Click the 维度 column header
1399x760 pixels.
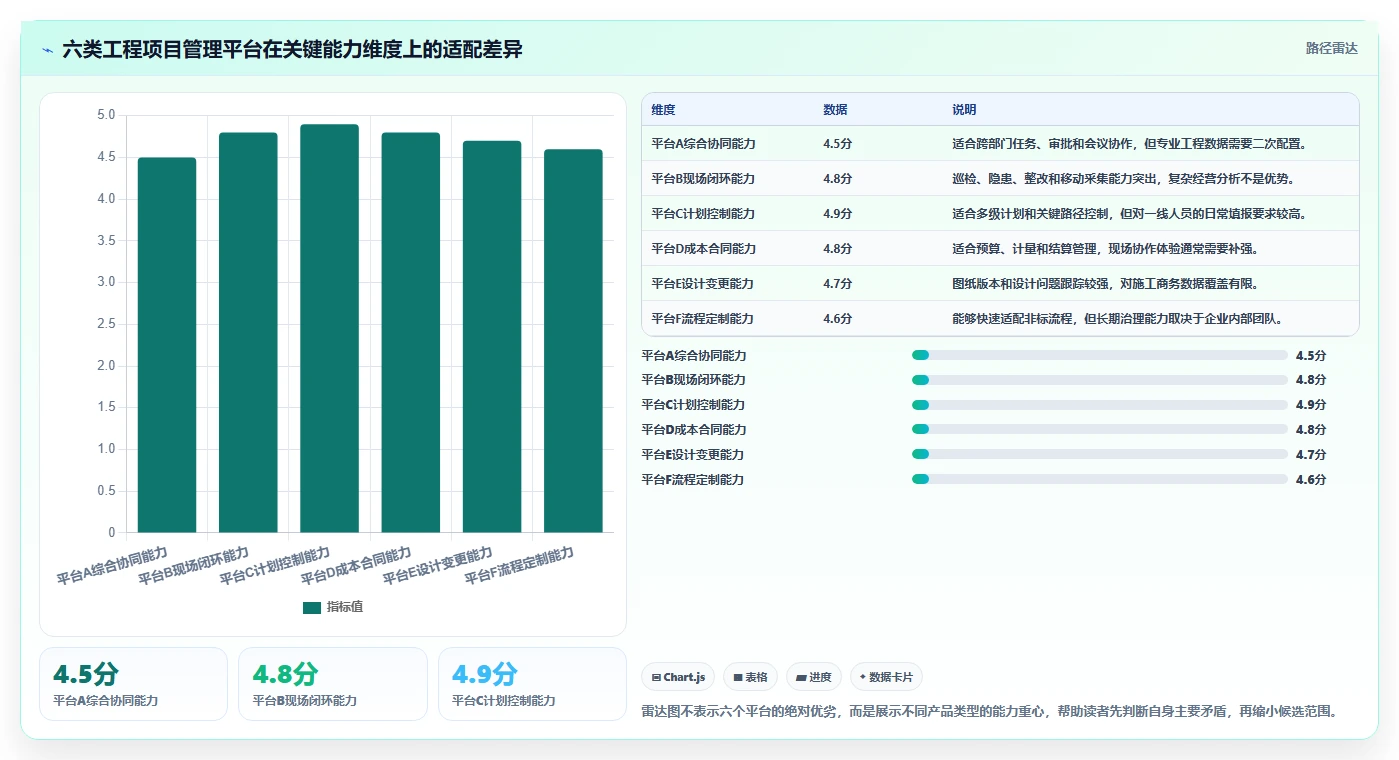coord(663,110)
